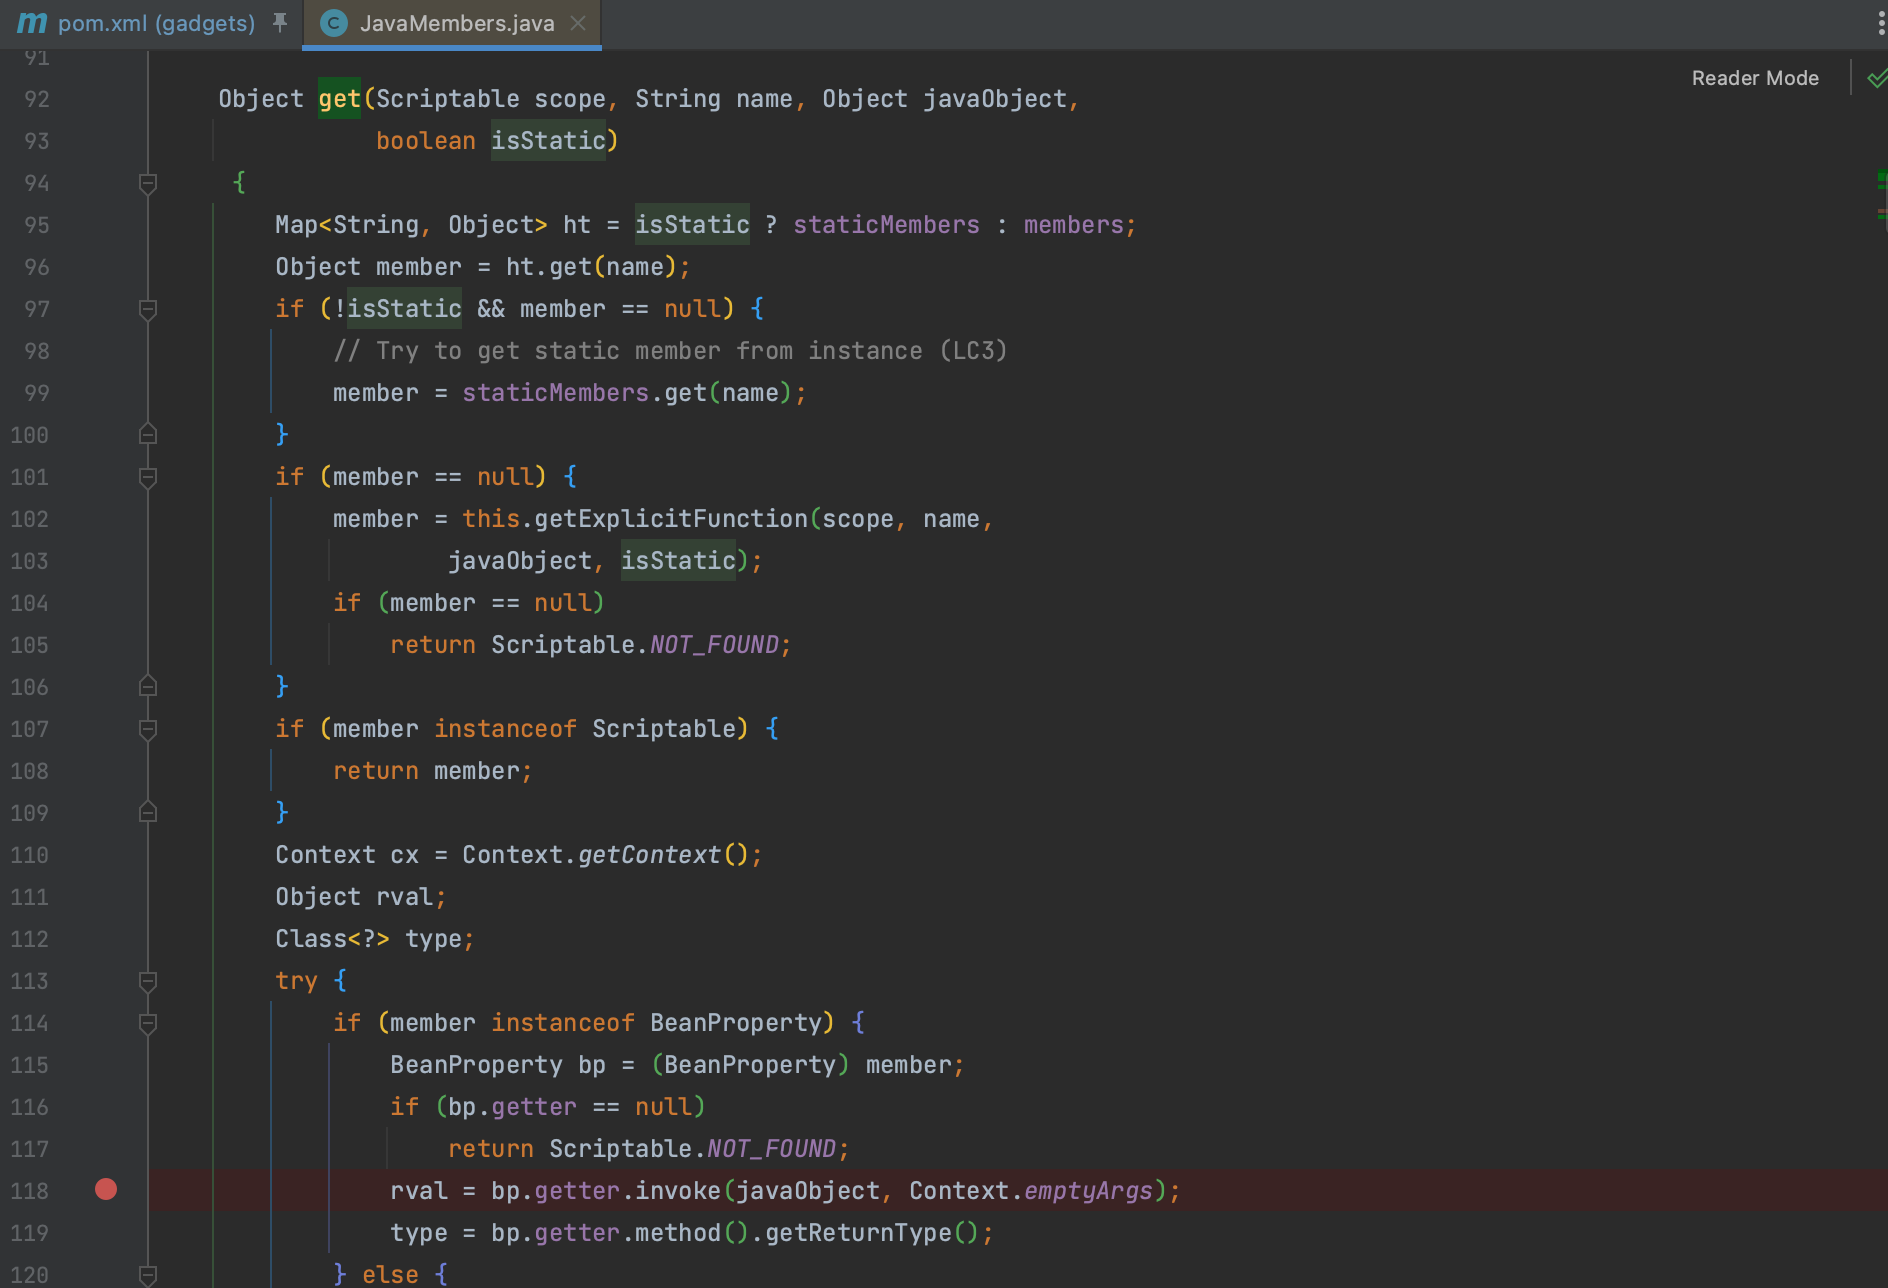
Task: Click NOT_FOUND on line 105
Action: pyautogui.click(x=714, y=645)
